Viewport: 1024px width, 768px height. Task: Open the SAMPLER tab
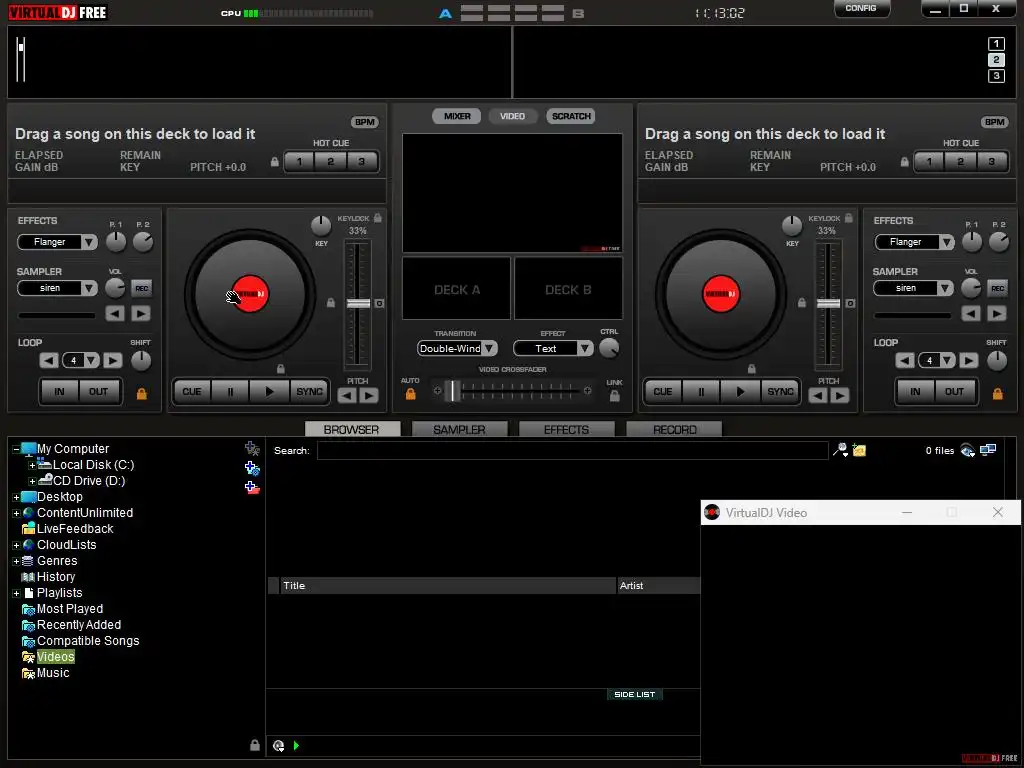tap(459, 429)
